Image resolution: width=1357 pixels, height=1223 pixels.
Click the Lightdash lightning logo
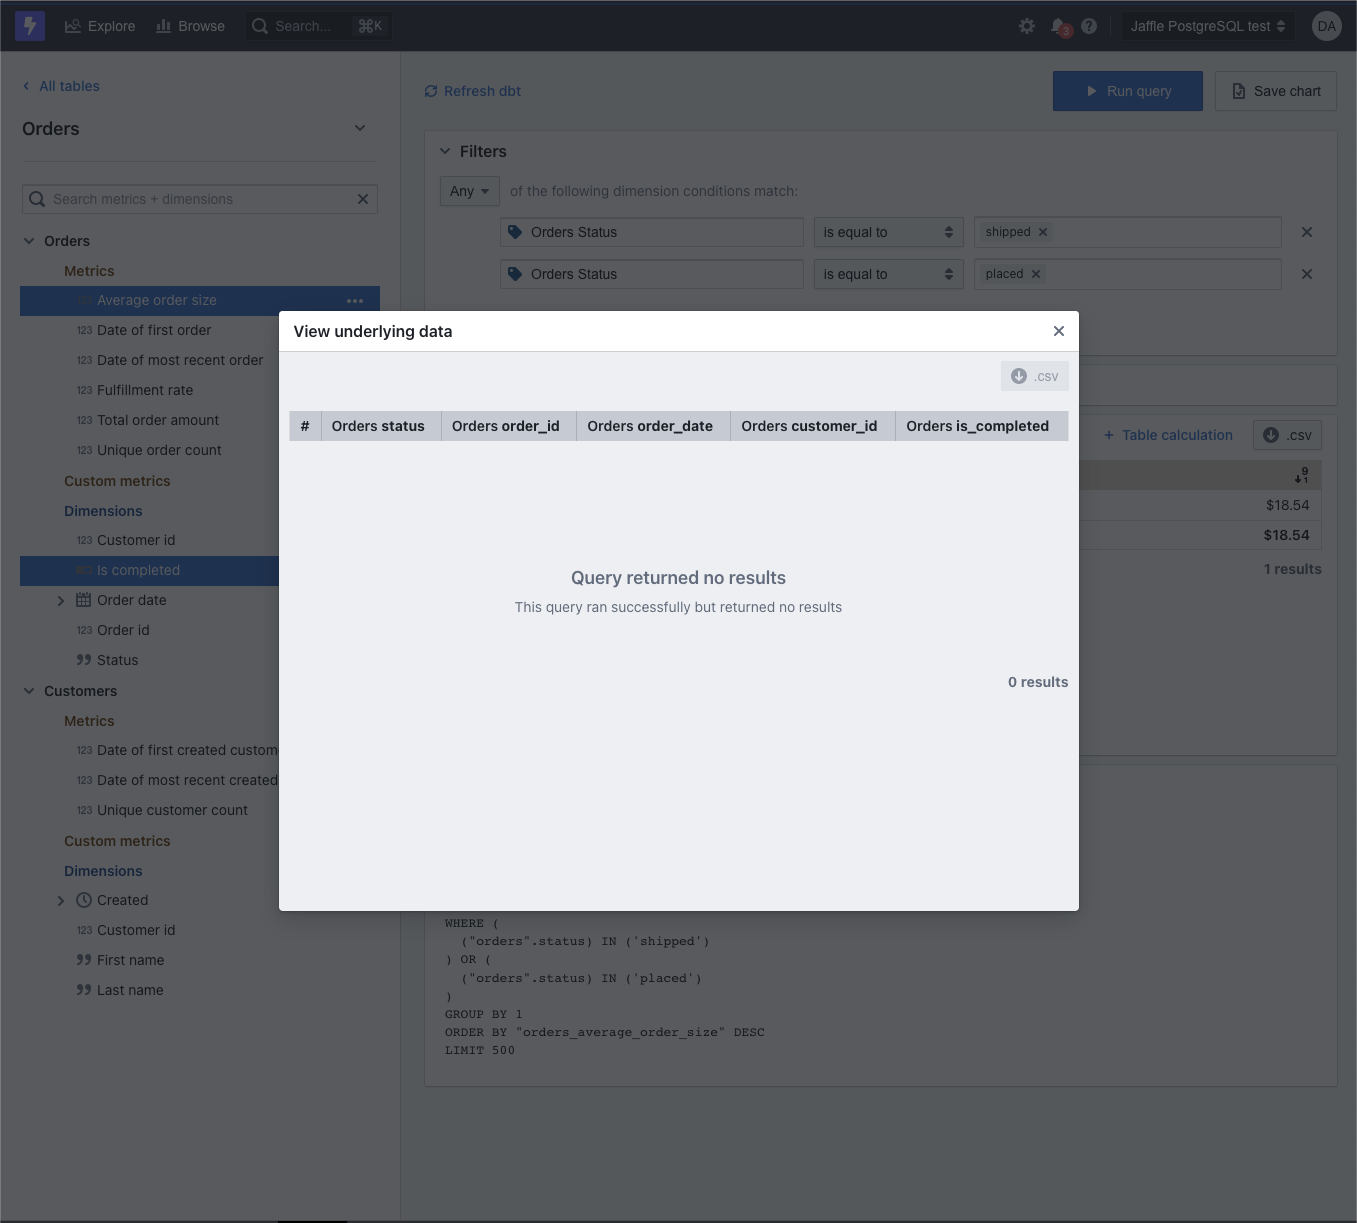click(29, 25)
